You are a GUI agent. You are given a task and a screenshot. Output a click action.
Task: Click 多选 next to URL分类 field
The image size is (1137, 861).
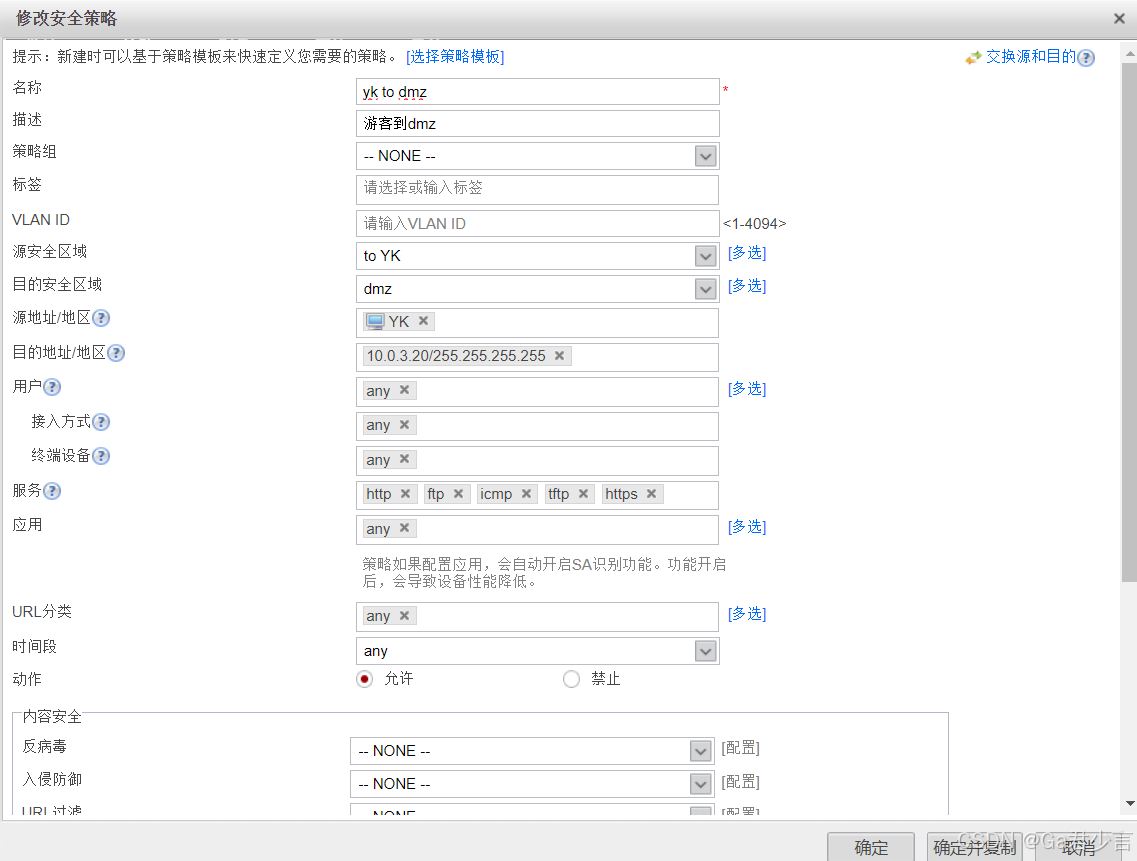click(747, 614)
